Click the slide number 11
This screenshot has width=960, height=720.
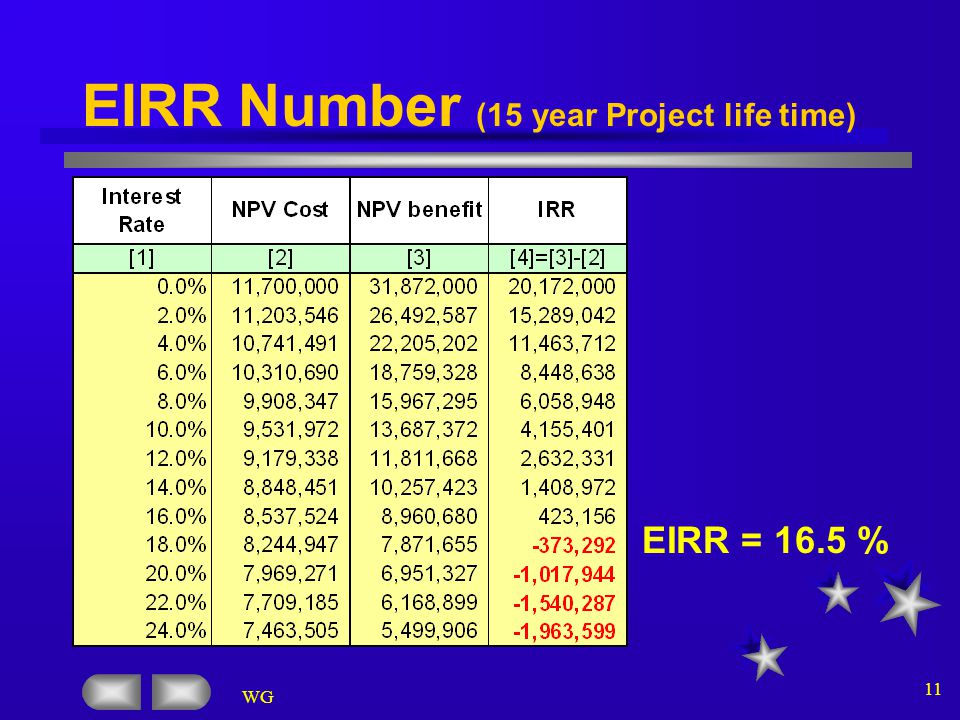tap(932, 689)
